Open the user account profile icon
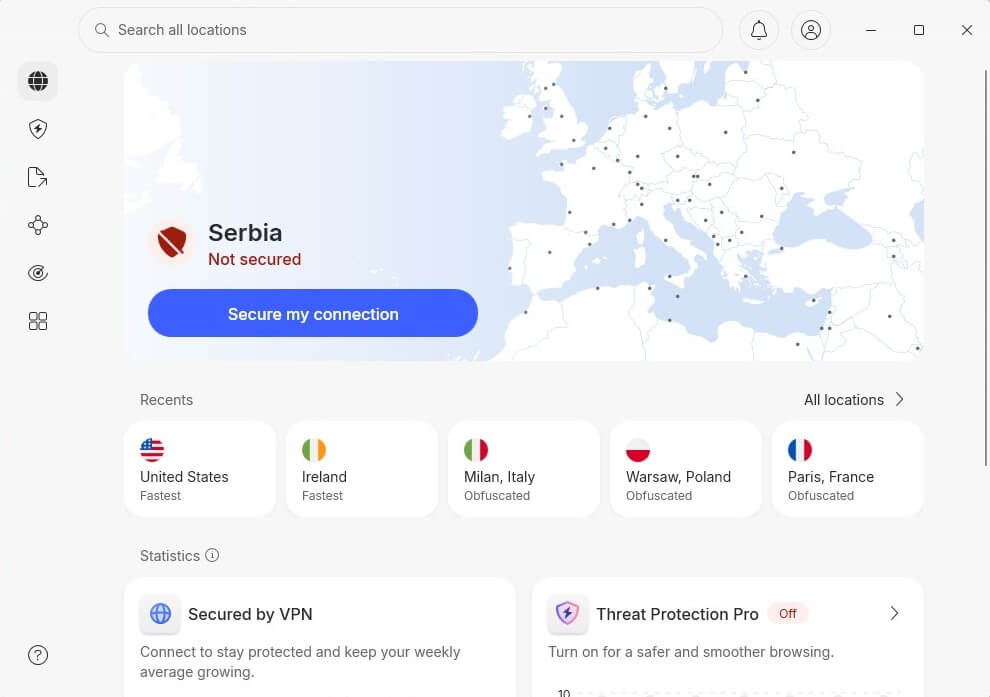990x697 pixels. [x=811, y=30]
